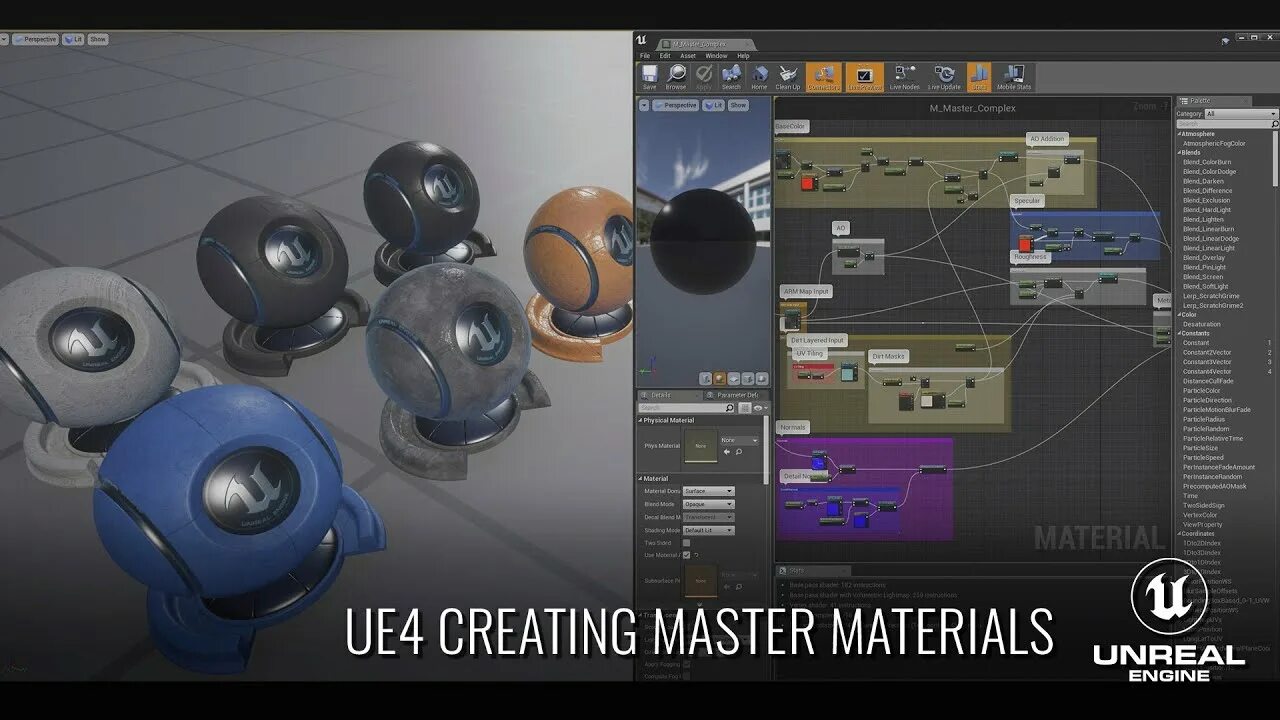Screen dimensions: 1280x720
Task: Click Show button in left scene viewport
Action: click(98, 39)
